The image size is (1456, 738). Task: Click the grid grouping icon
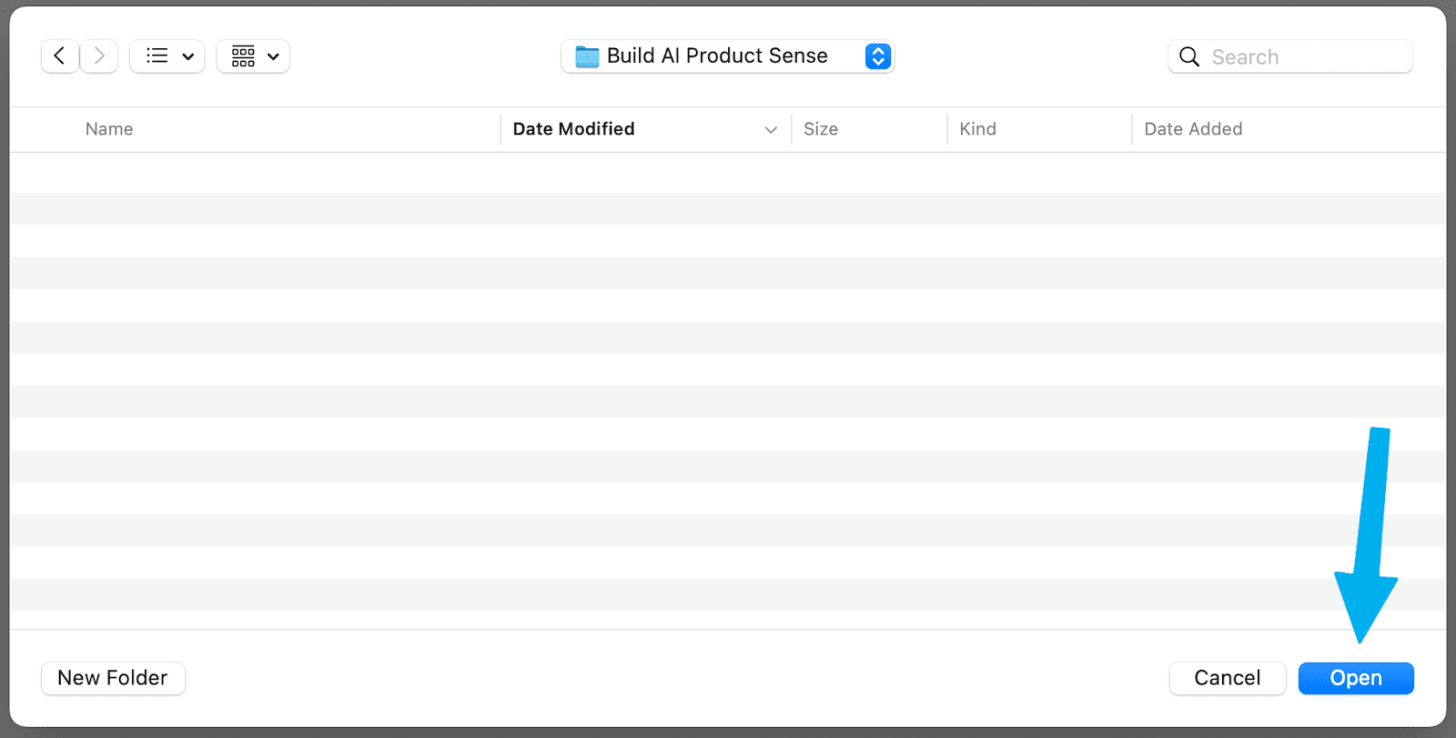point(243,57)
